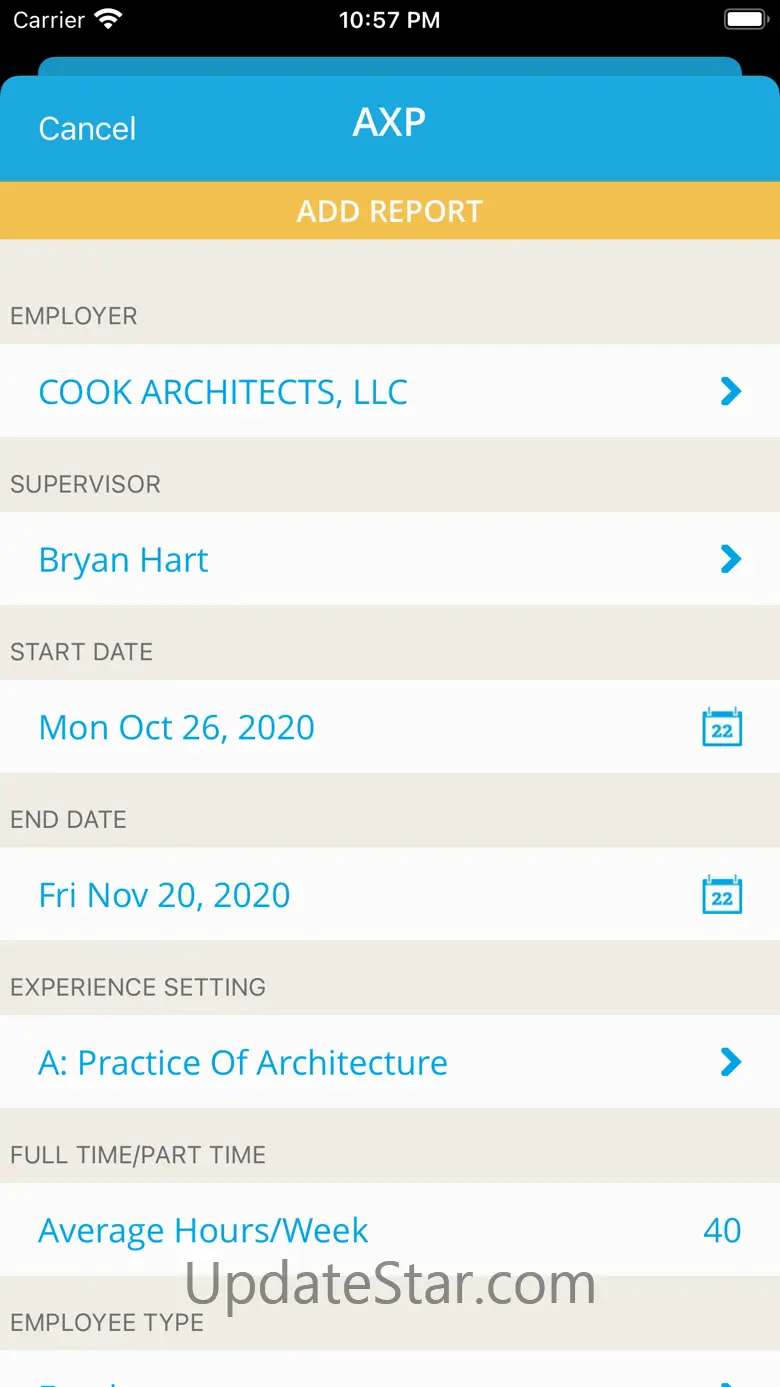Image resolution: width=780 pixels, height=1387 pixels.
Task: Tap the battery indicator icon
Action: coord(744,20)
